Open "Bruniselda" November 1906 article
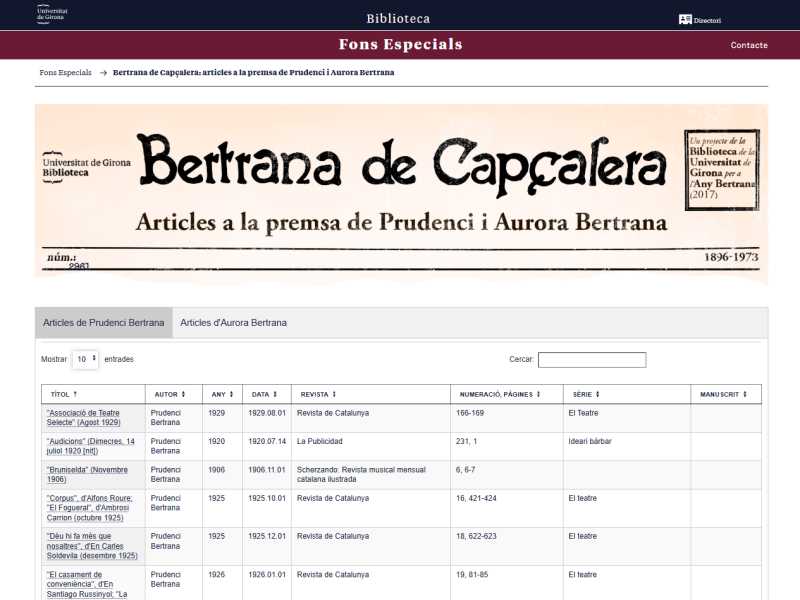Viewport: 800px width, 600px height. point(87,474)
